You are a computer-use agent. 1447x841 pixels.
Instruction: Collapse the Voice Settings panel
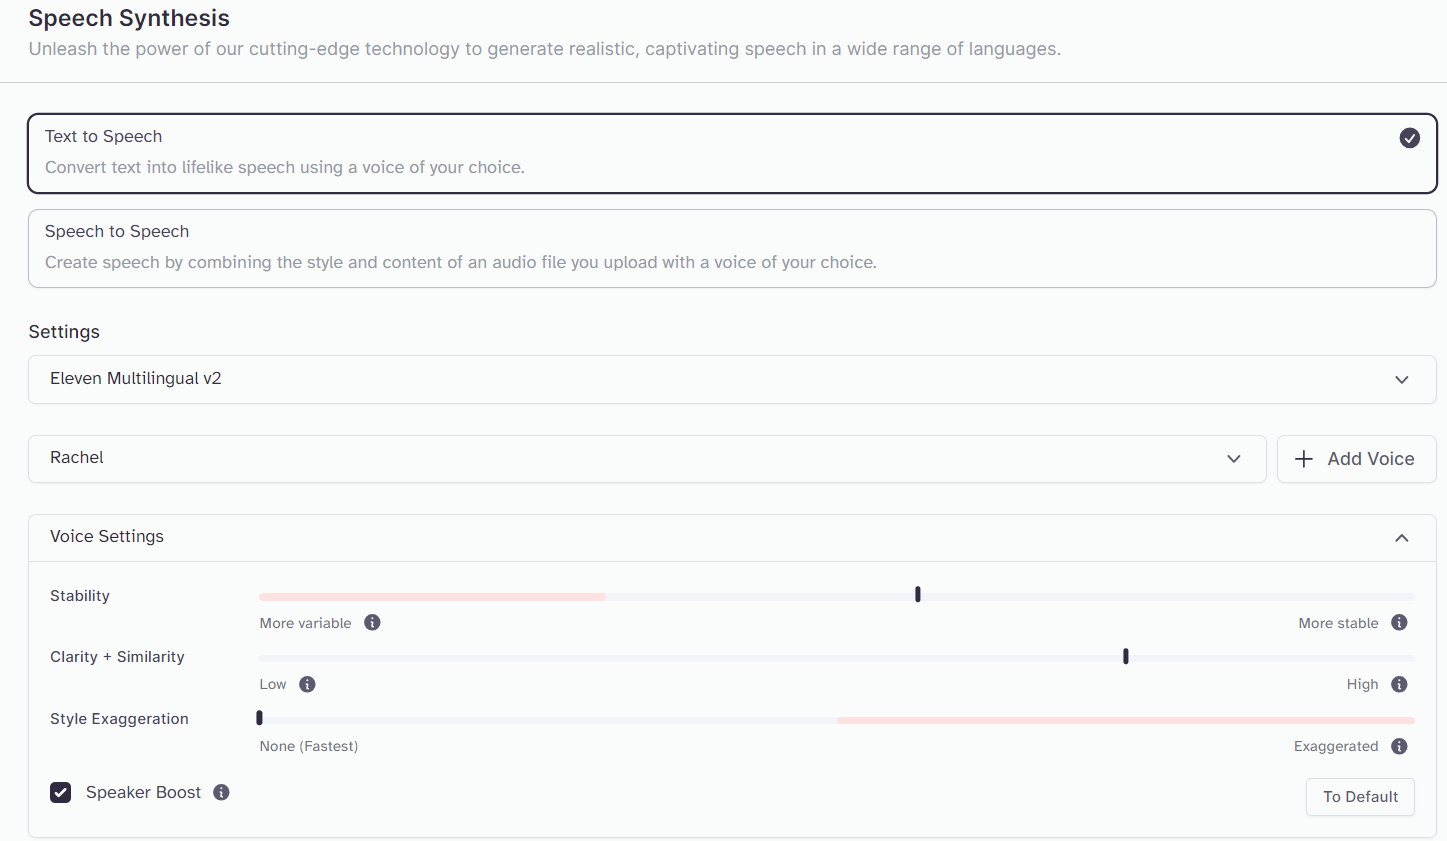1401,538
